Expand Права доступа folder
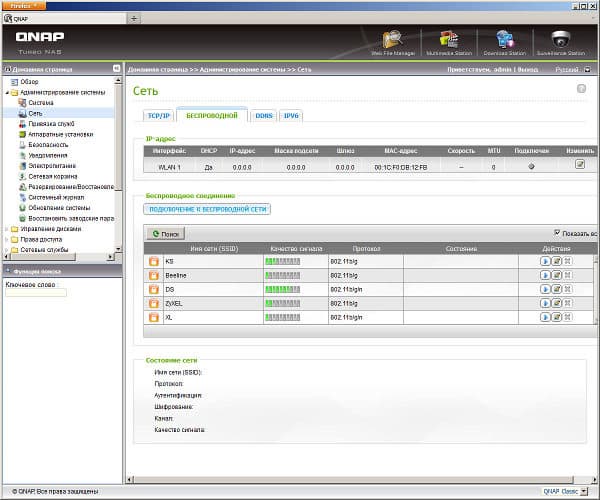Viewport: 600px width, 500px height. pyautogui.click(x=7, y=239)
